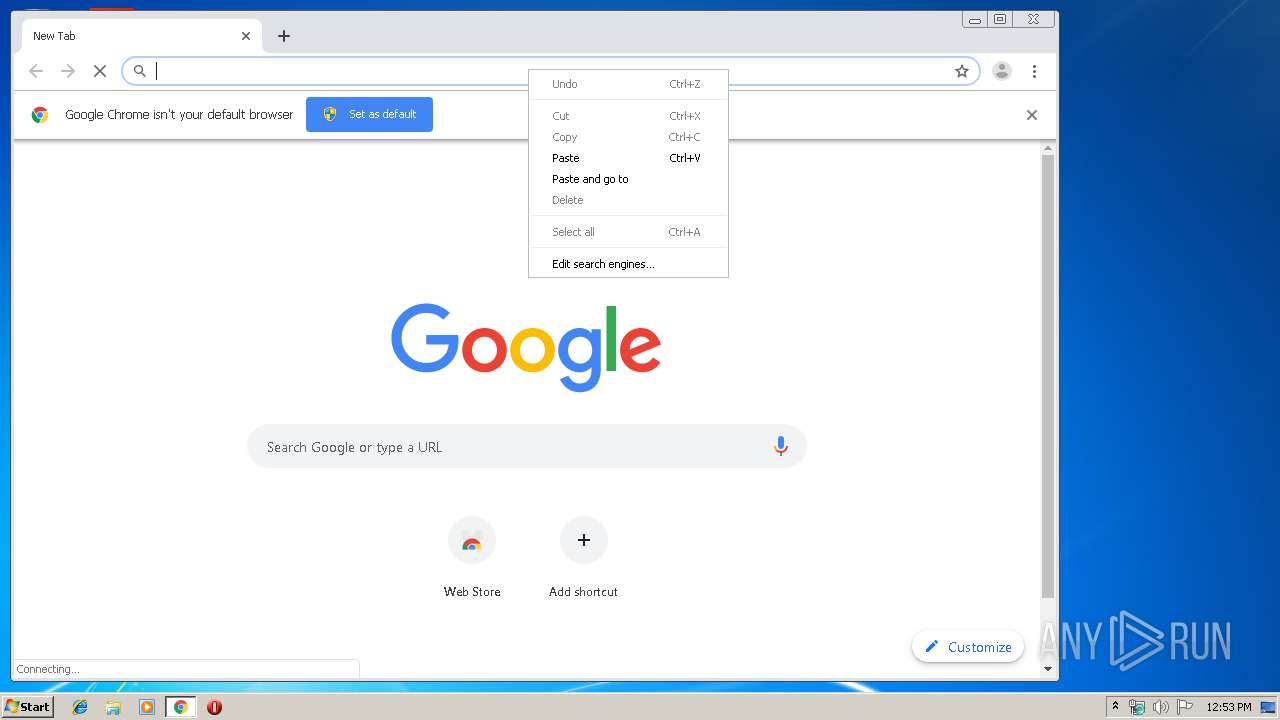Click the scrollbar down arrow

[x=1048, y=668]
